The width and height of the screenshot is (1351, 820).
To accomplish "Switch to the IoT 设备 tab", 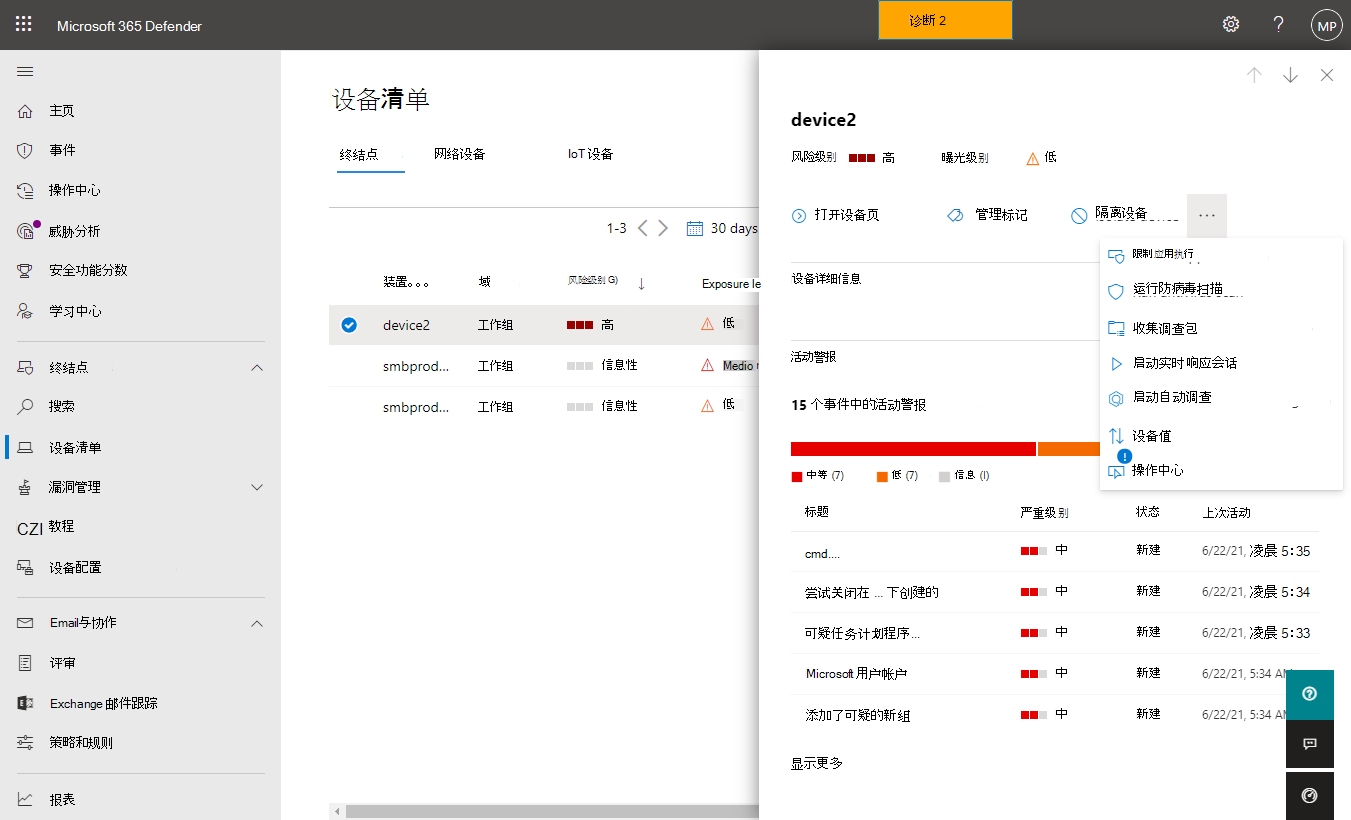I will (x=590, y=154).
